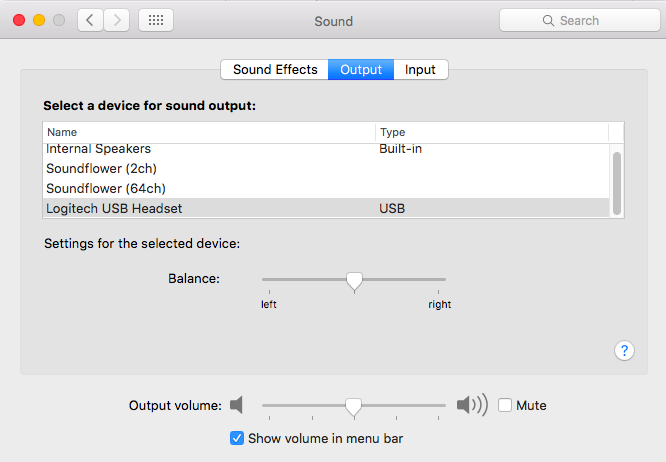Click the loud volume speaker icon
666x462 pixels.
[472, 405]
